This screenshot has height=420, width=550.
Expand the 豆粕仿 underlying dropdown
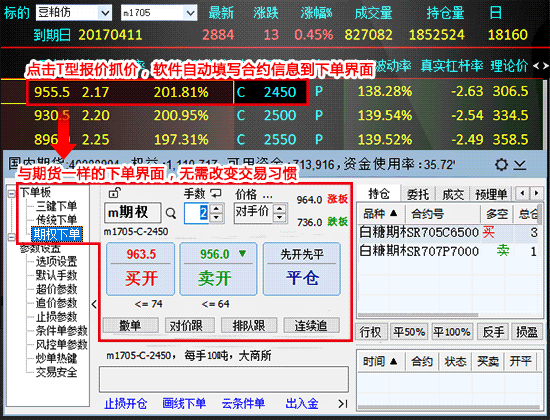[105, 13]
